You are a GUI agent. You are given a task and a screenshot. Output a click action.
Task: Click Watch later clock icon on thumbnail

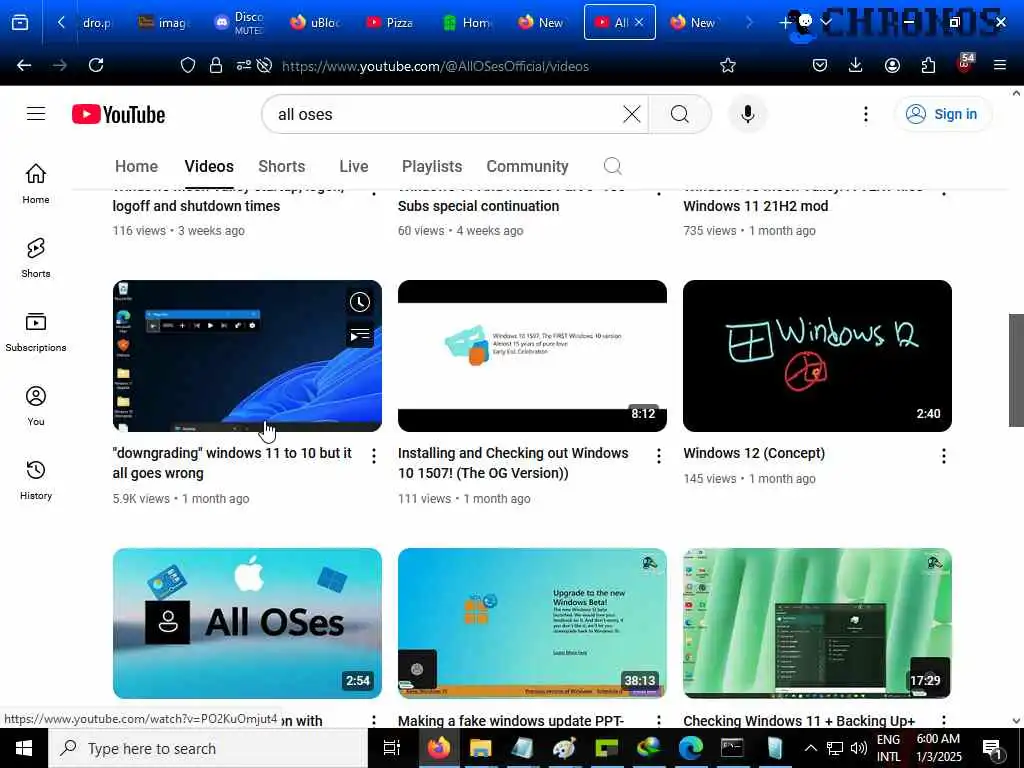pyautogui.click(x=360, y=302)
